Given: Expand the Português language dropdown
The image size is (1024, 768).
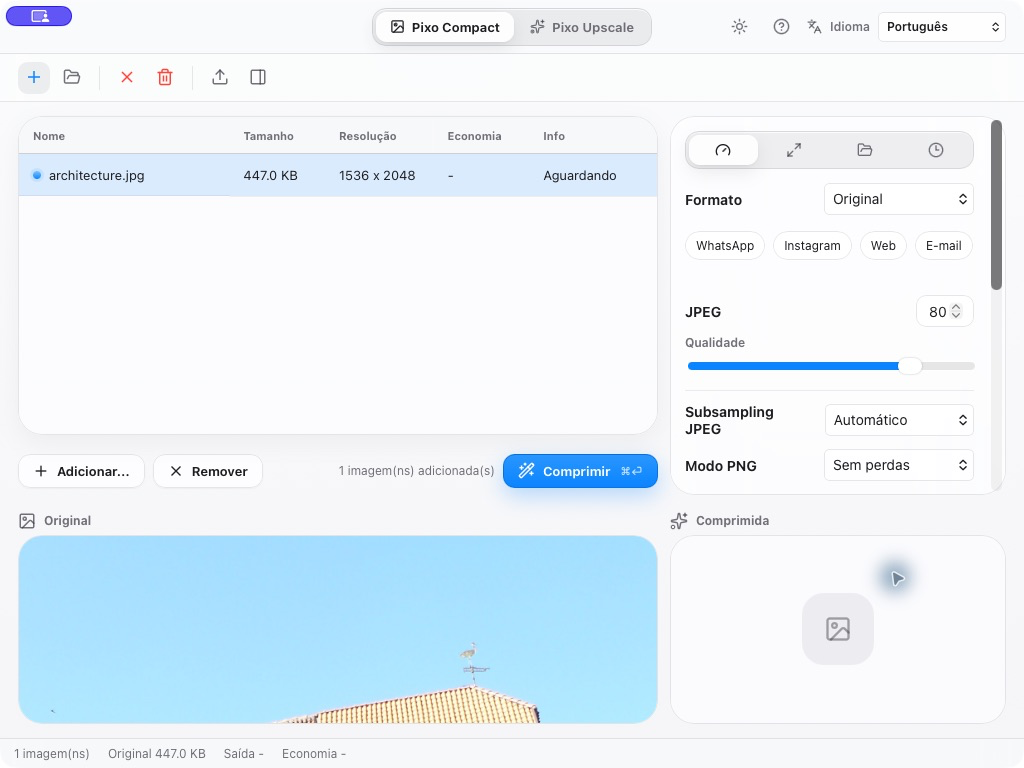Looking at the screenshot, I should [x=942, y=27].
